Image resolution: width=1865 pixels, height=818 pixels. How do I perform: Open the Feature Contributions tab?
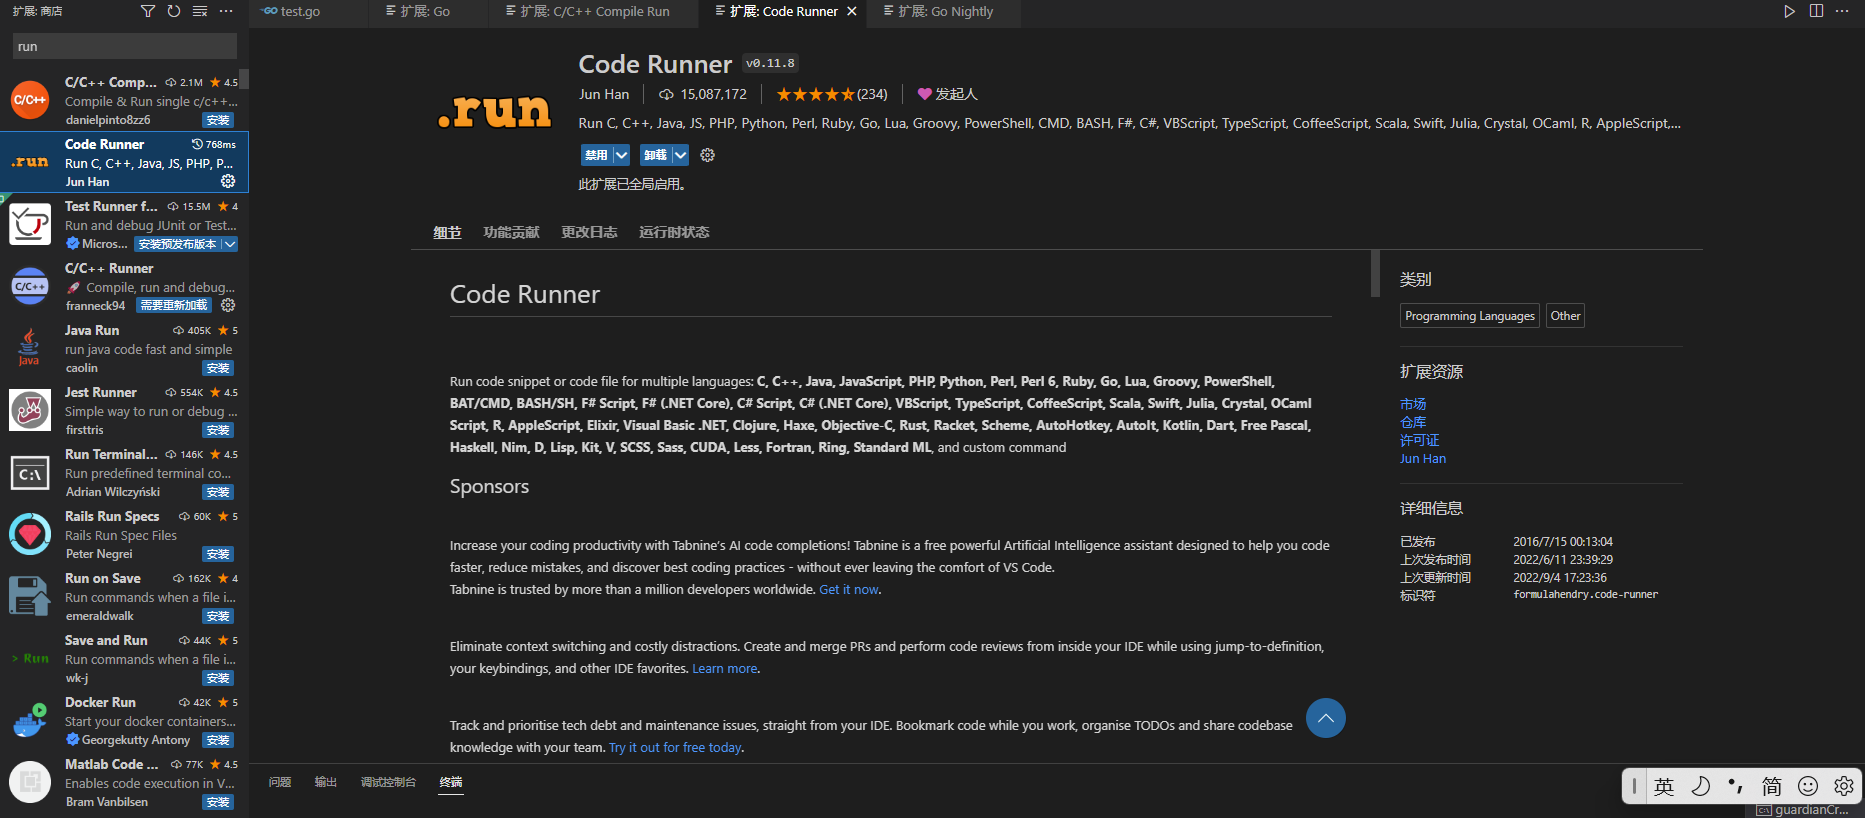pyautogui.click(x=511, y=232)
